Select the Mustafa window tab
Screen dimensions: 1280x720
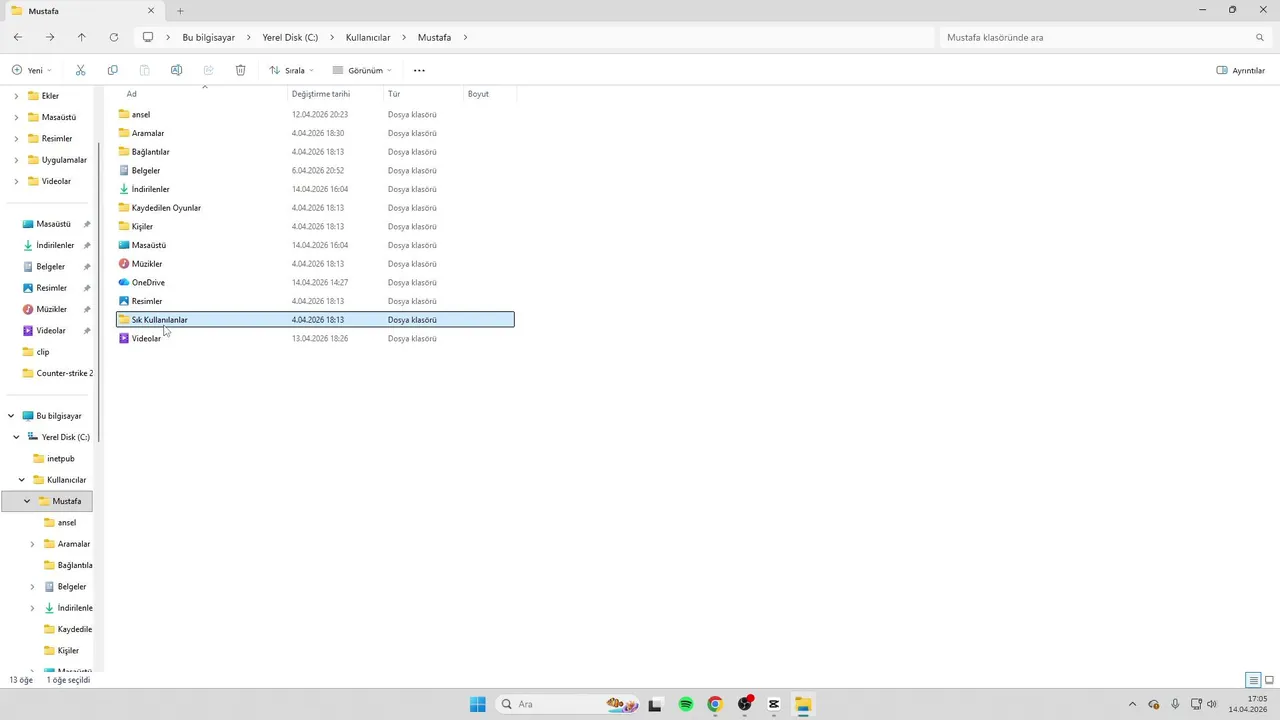click(82, 11)
